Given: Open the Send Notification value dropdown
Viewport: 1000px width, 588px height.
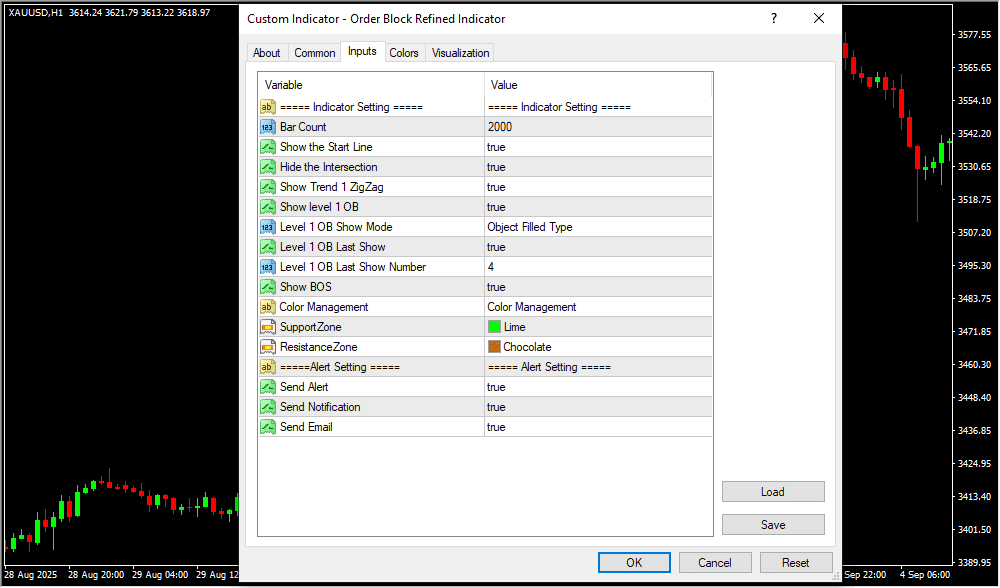Looking at the screenshot, I should 597,407.
